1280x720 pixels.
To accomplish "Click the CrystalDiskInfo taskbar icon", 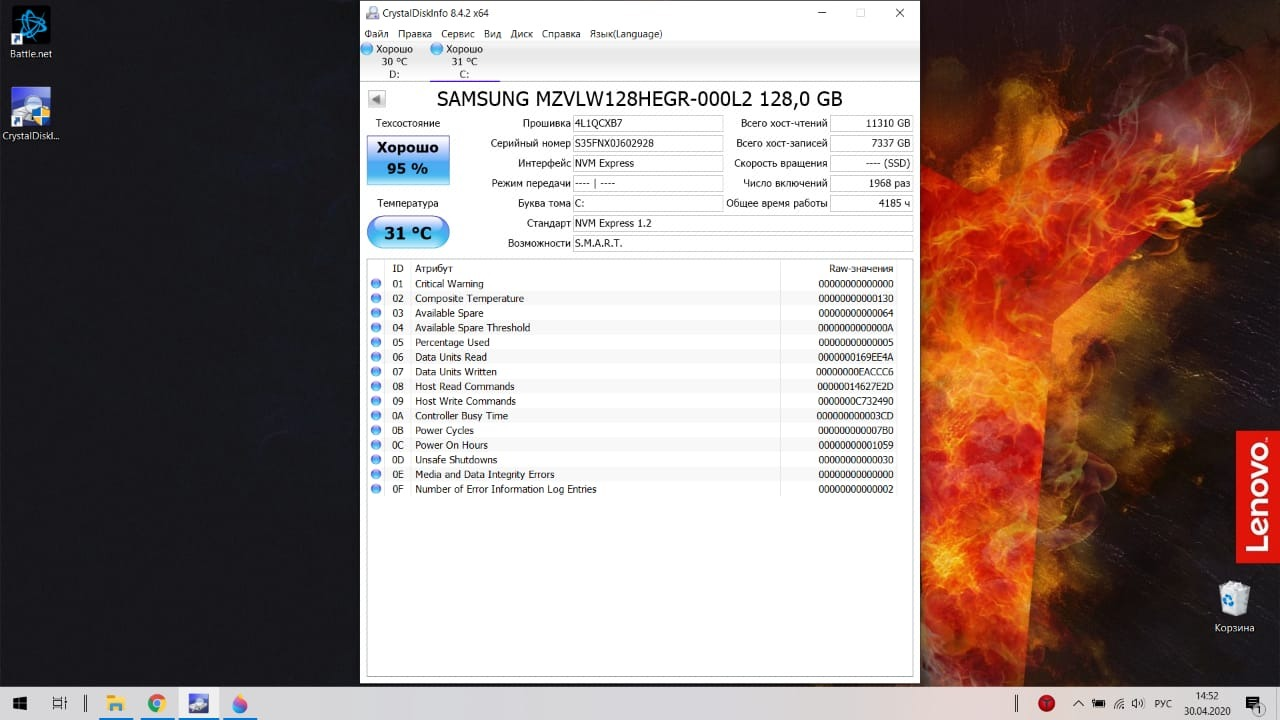I will point(198,703).
